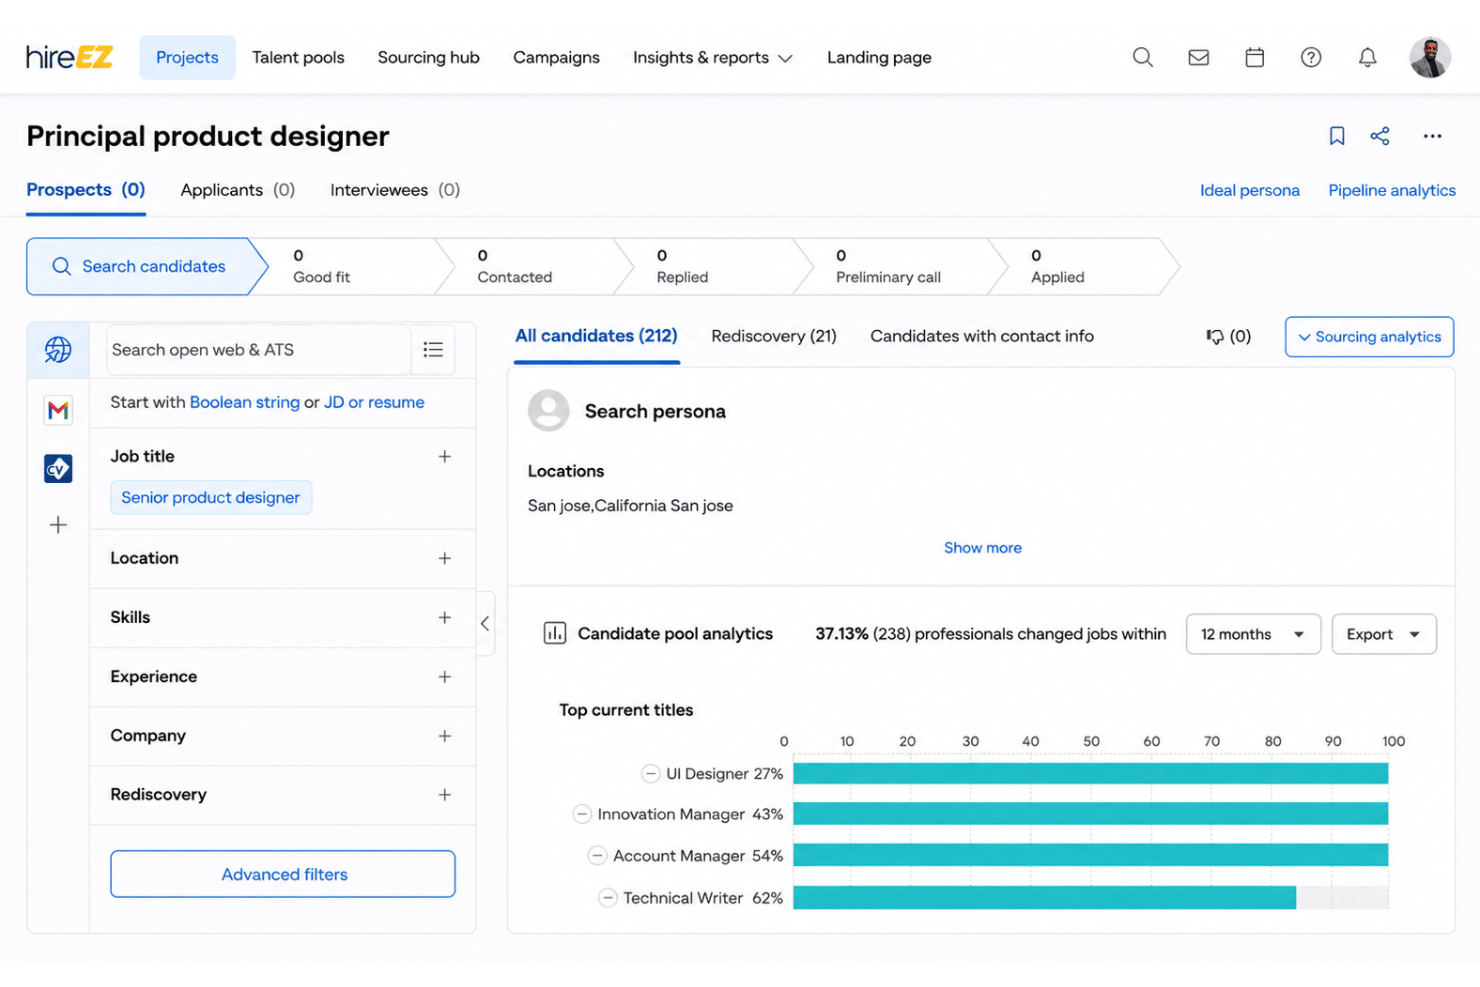Open Campaigns in top navigation

point(556,57)
